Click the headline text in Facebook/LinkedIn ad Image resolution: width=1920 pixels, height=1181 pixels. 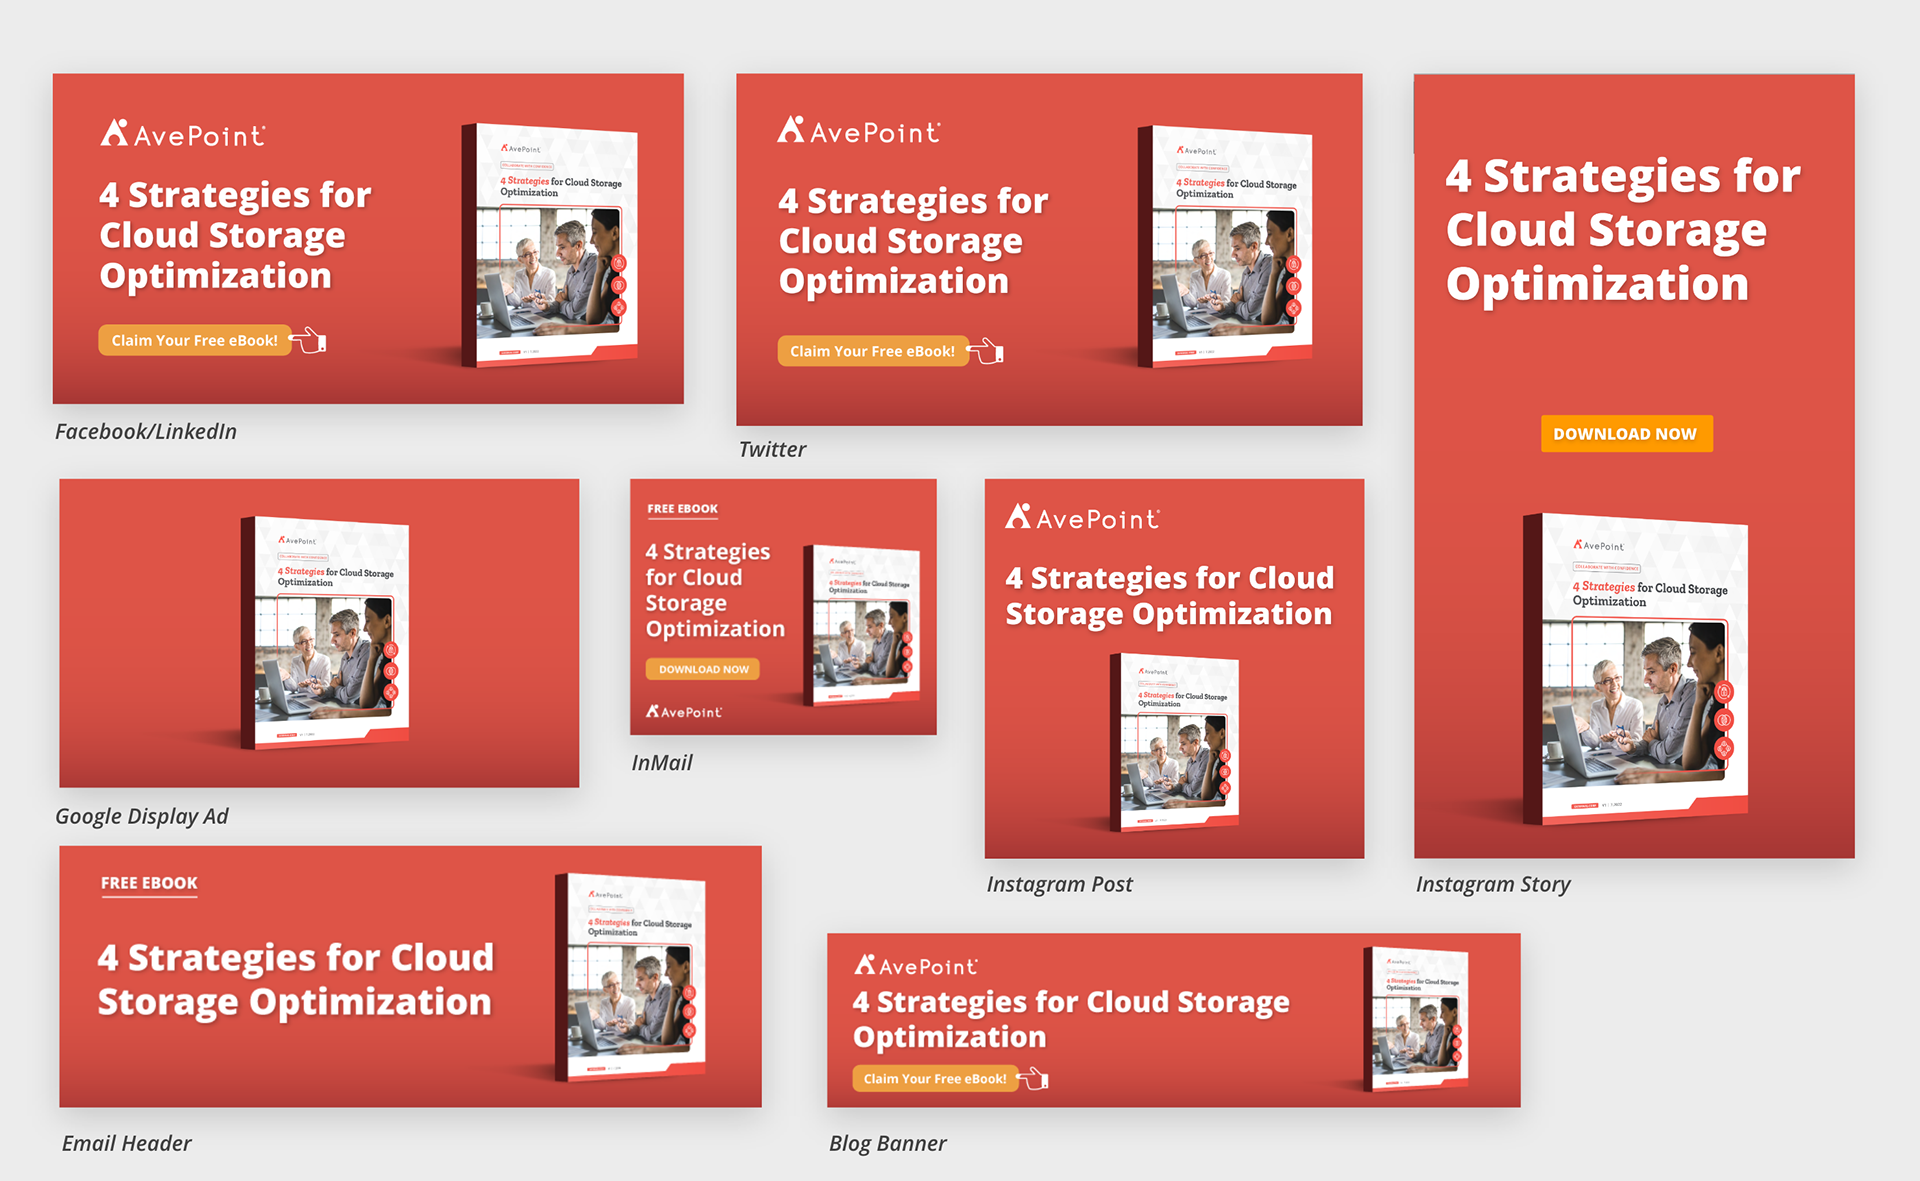[x=235, y=235]
